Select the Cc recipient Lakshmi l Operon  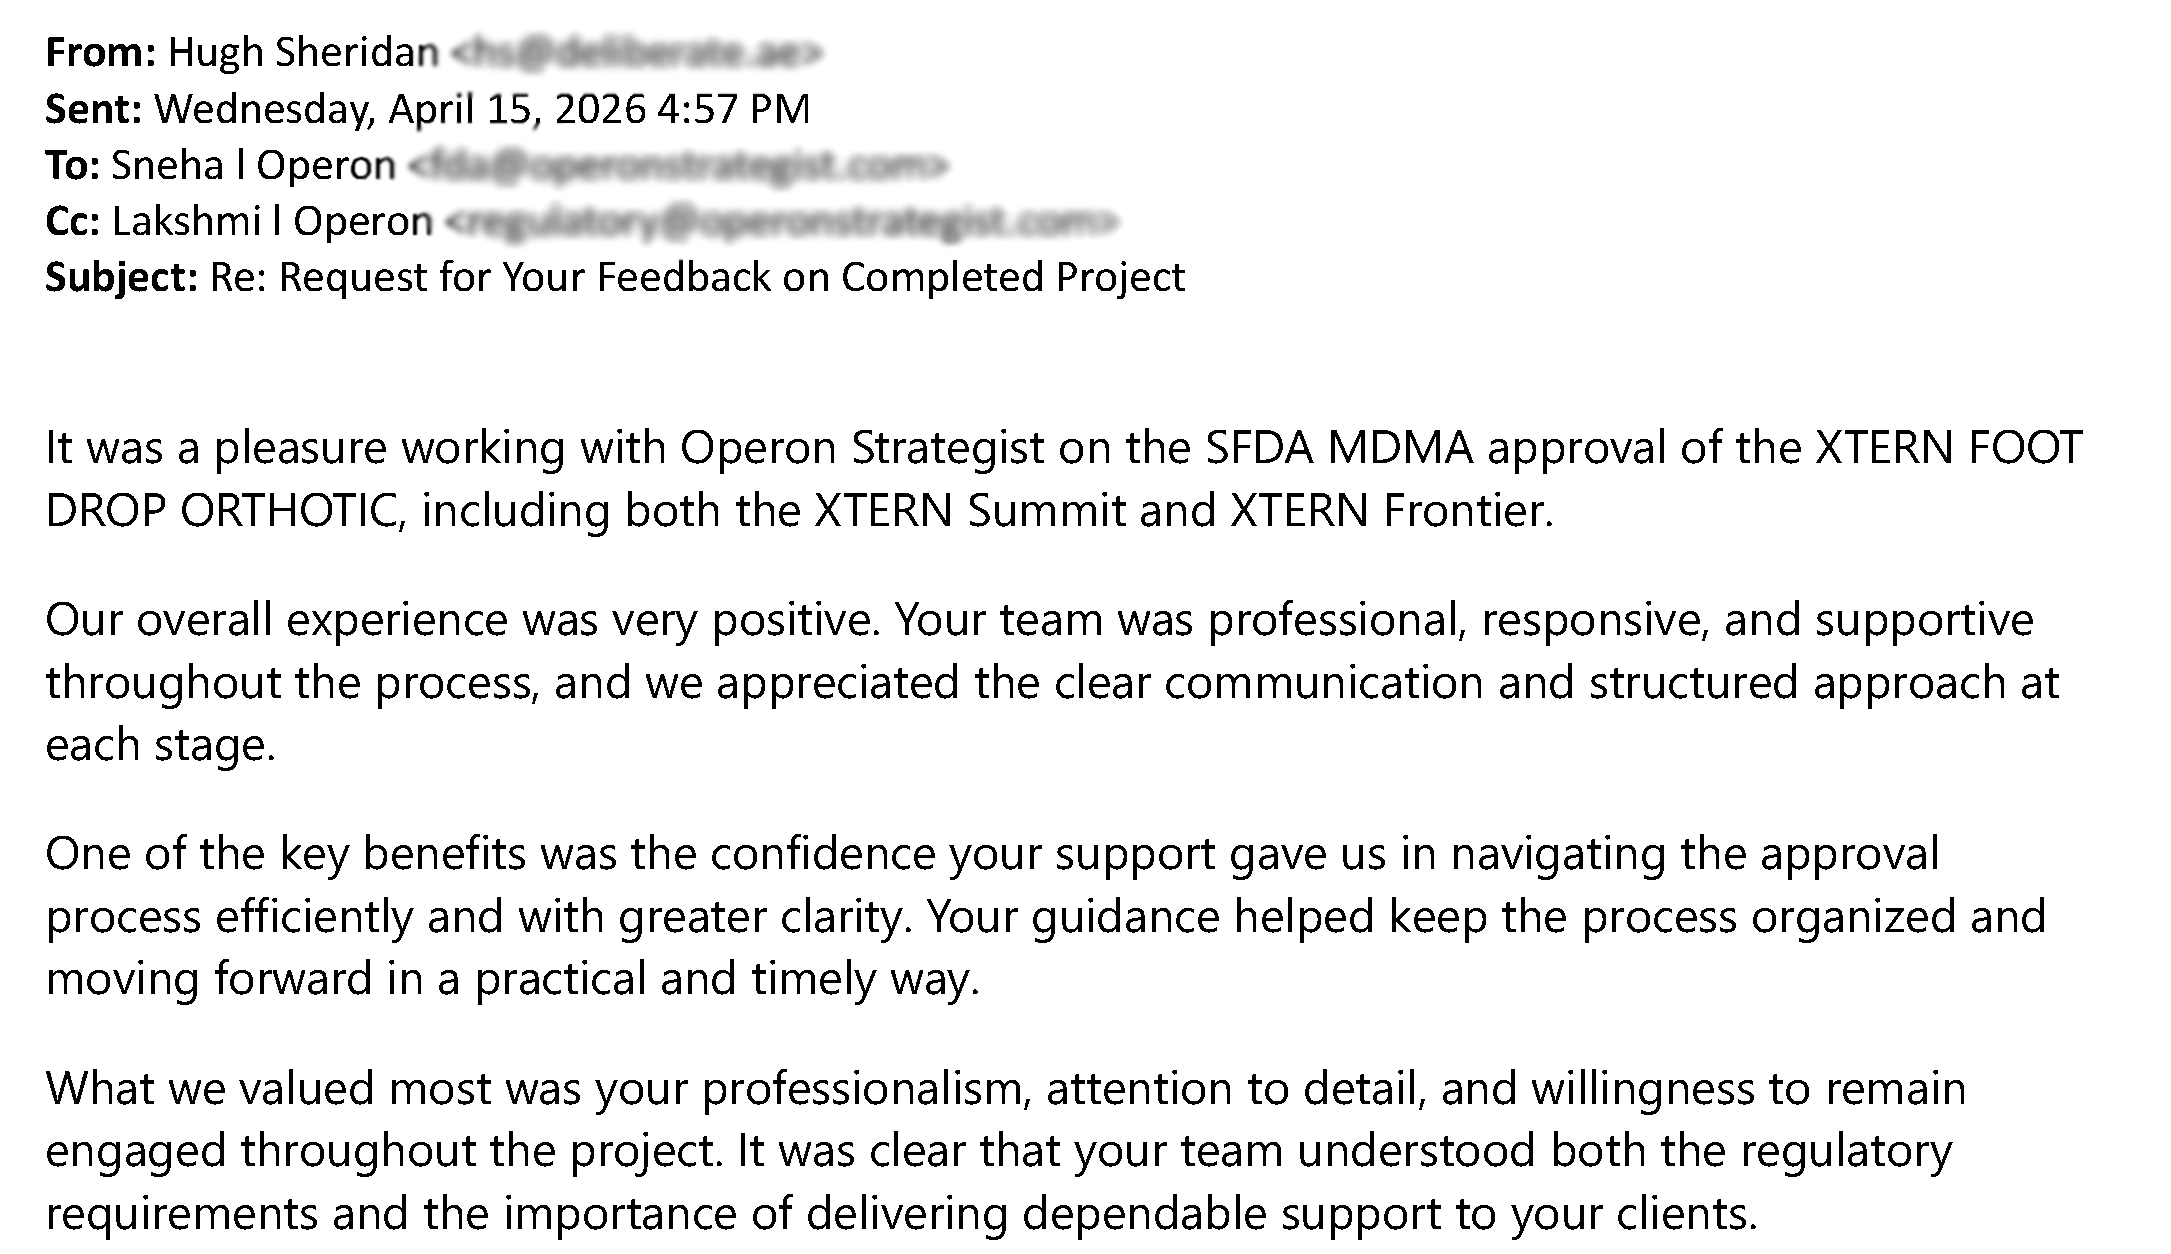tap(272, 221)
